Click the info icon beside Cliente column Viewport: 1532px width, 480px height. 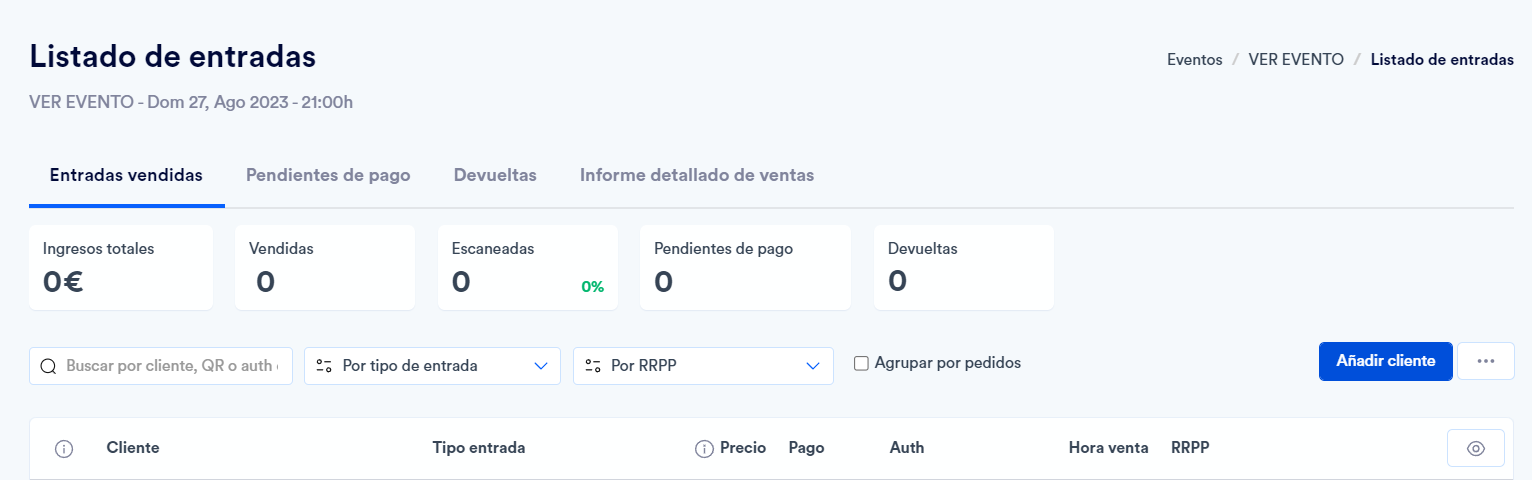[64, 449]
